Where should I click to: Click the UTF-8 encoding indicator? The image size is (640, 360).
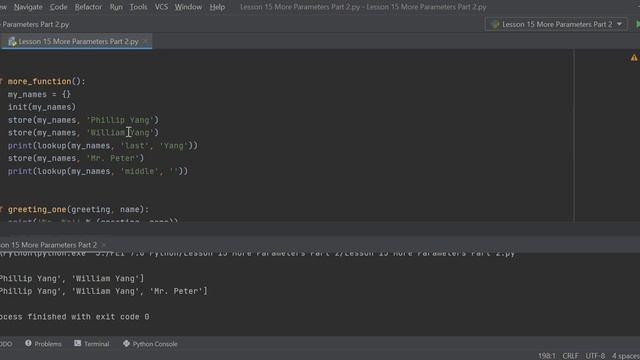[595, 356]
